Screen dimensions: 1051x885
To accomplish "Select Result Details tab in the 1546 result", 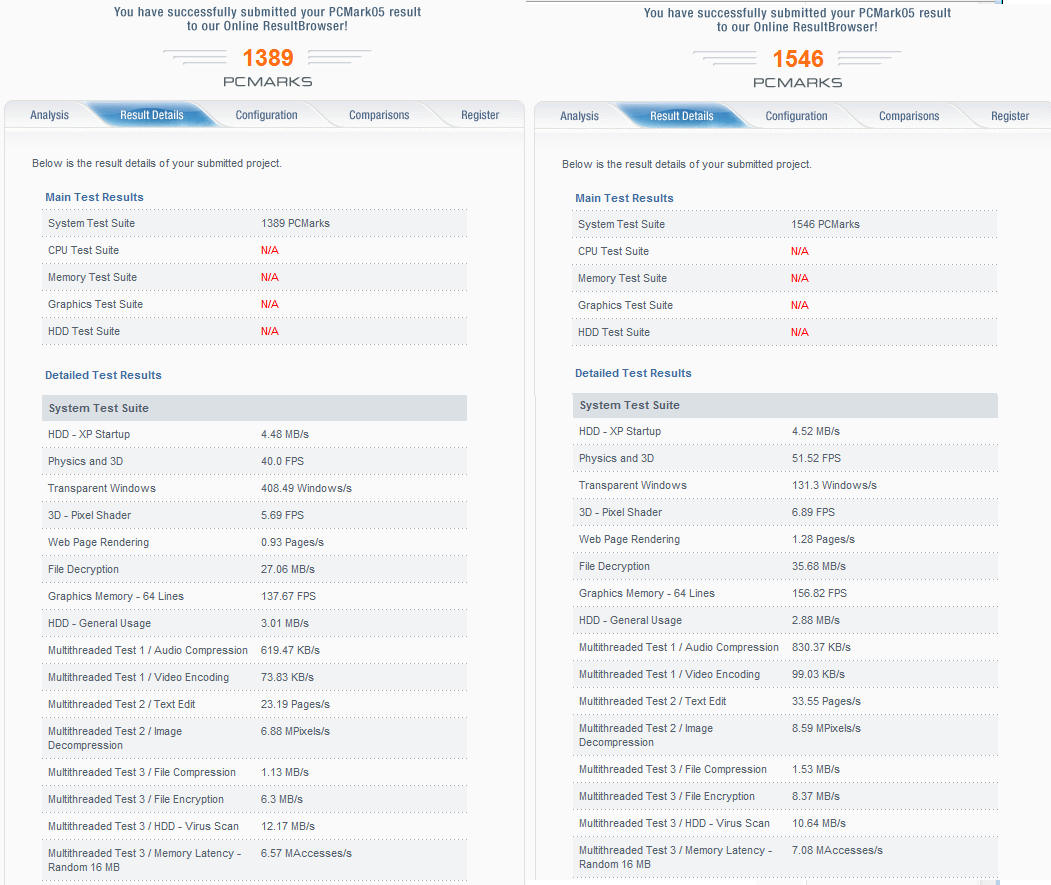I will click(682, 116).
